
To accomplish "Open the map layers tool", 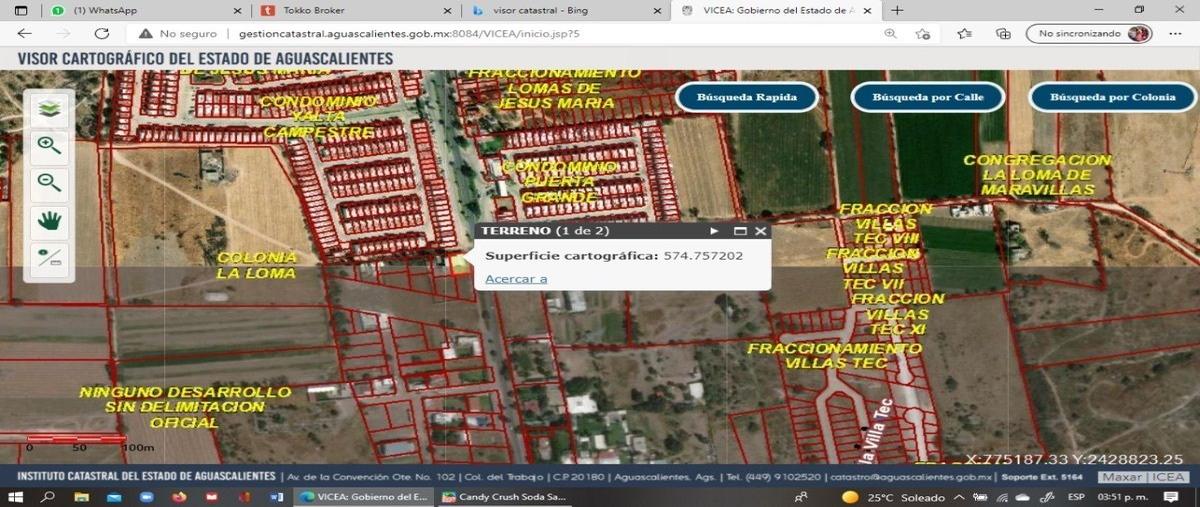I will [49, 109].
